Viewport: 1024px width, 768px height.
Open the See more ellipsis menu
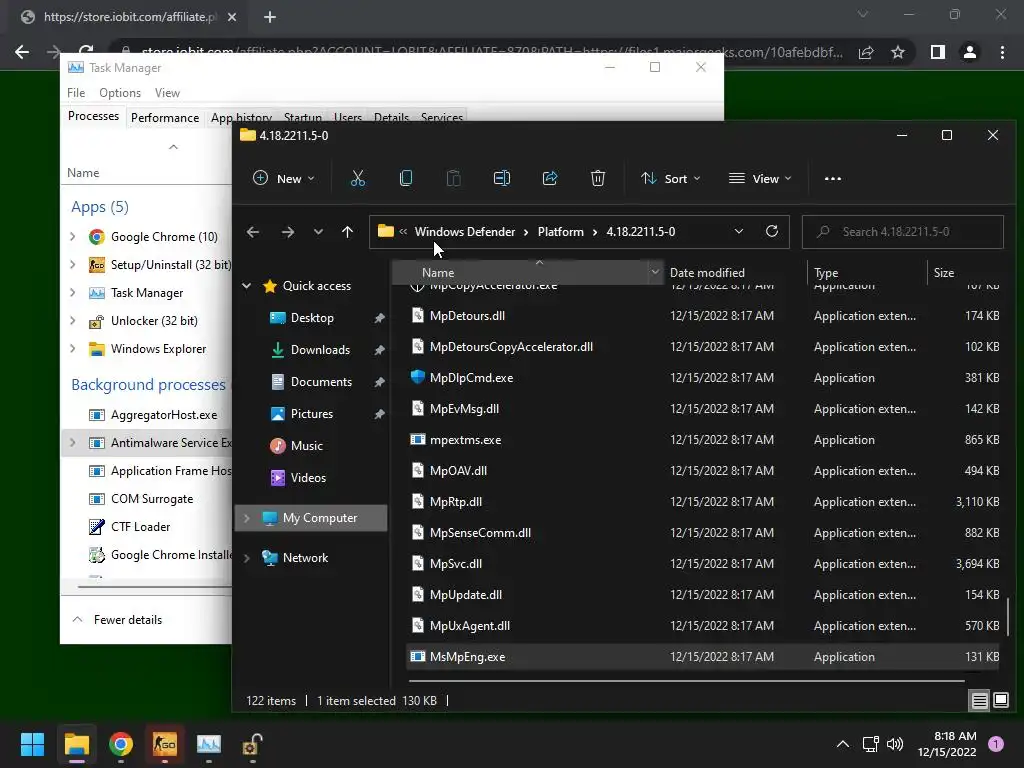click(x=833, y=178)
